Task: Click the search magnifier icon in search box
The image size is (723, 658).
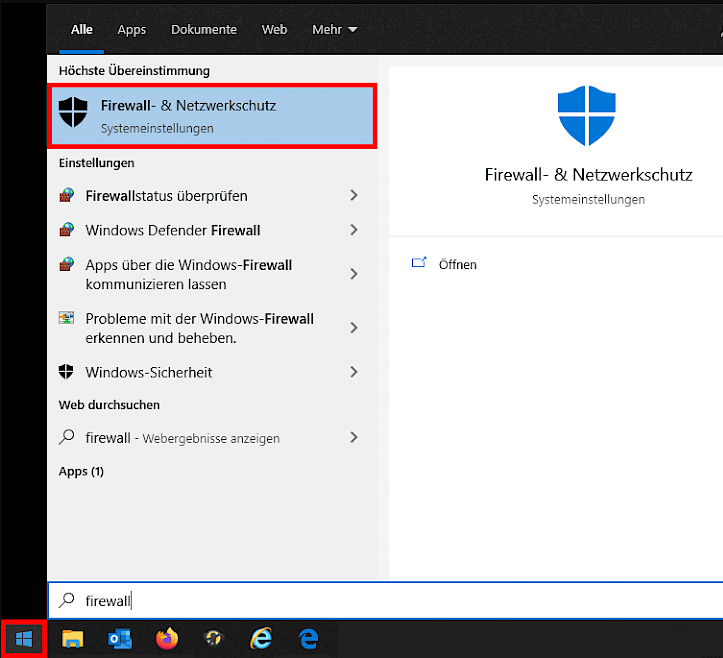Action: (67, 600)
